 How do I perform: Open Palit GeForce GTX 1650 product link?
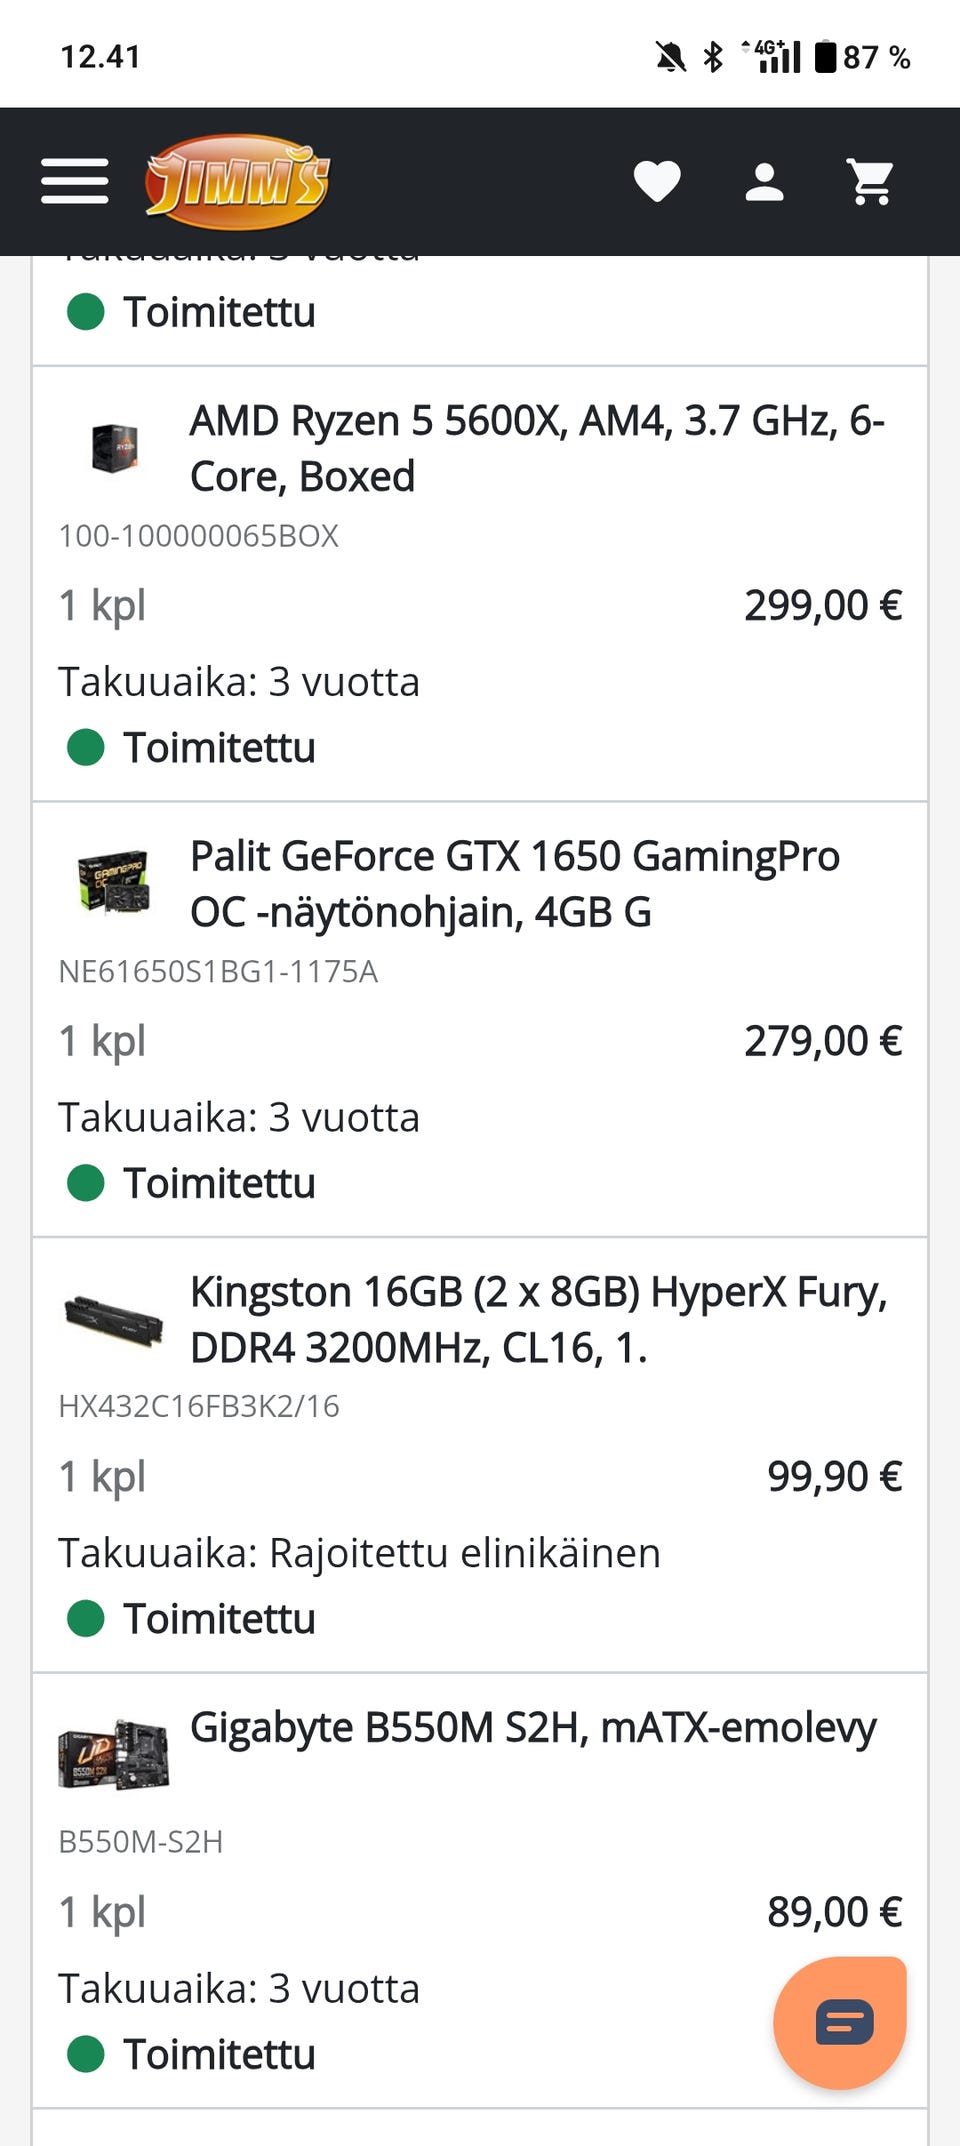(x=515, y=884)
